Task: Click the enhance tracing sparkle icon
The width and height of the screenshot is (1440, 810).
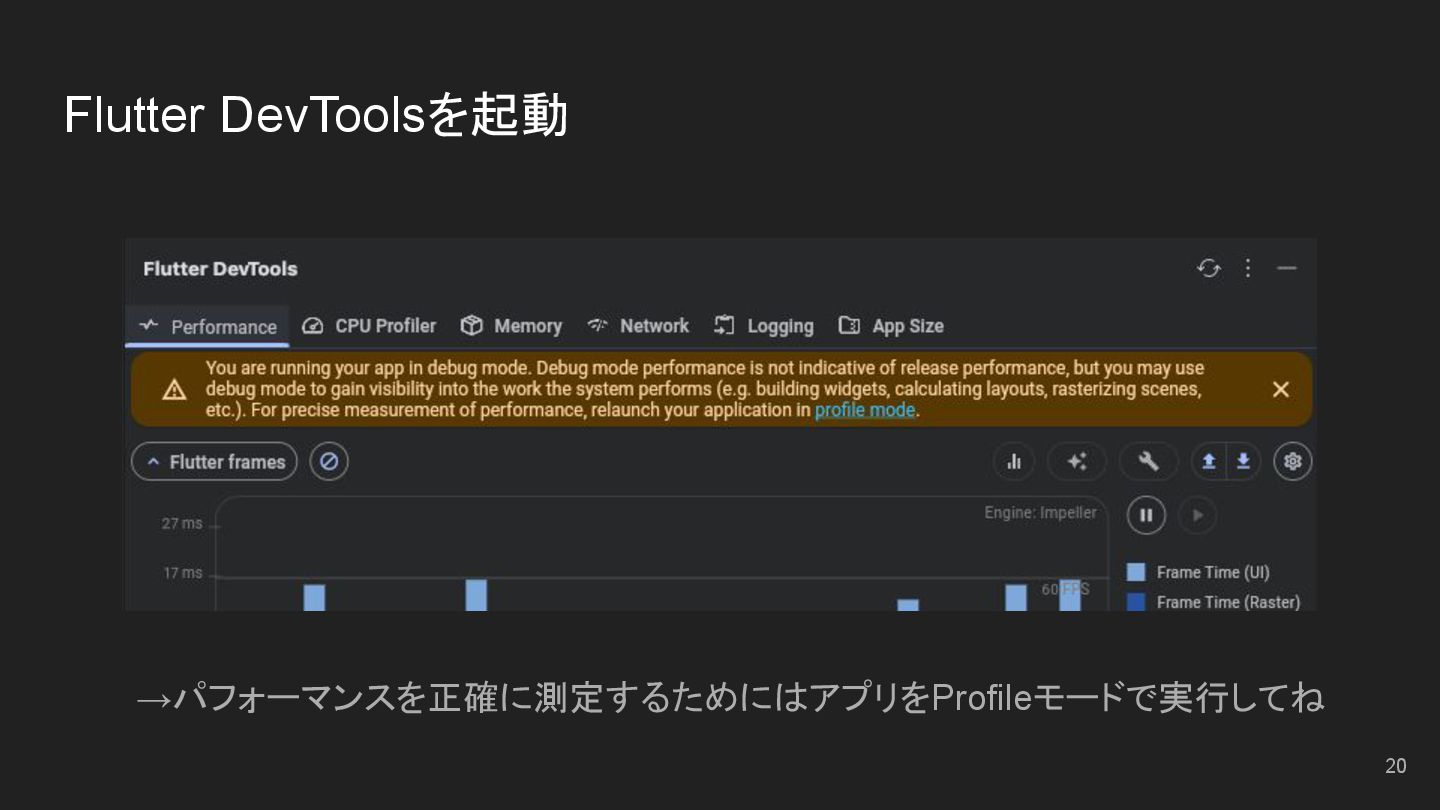Action: [x=1077, y=462]
